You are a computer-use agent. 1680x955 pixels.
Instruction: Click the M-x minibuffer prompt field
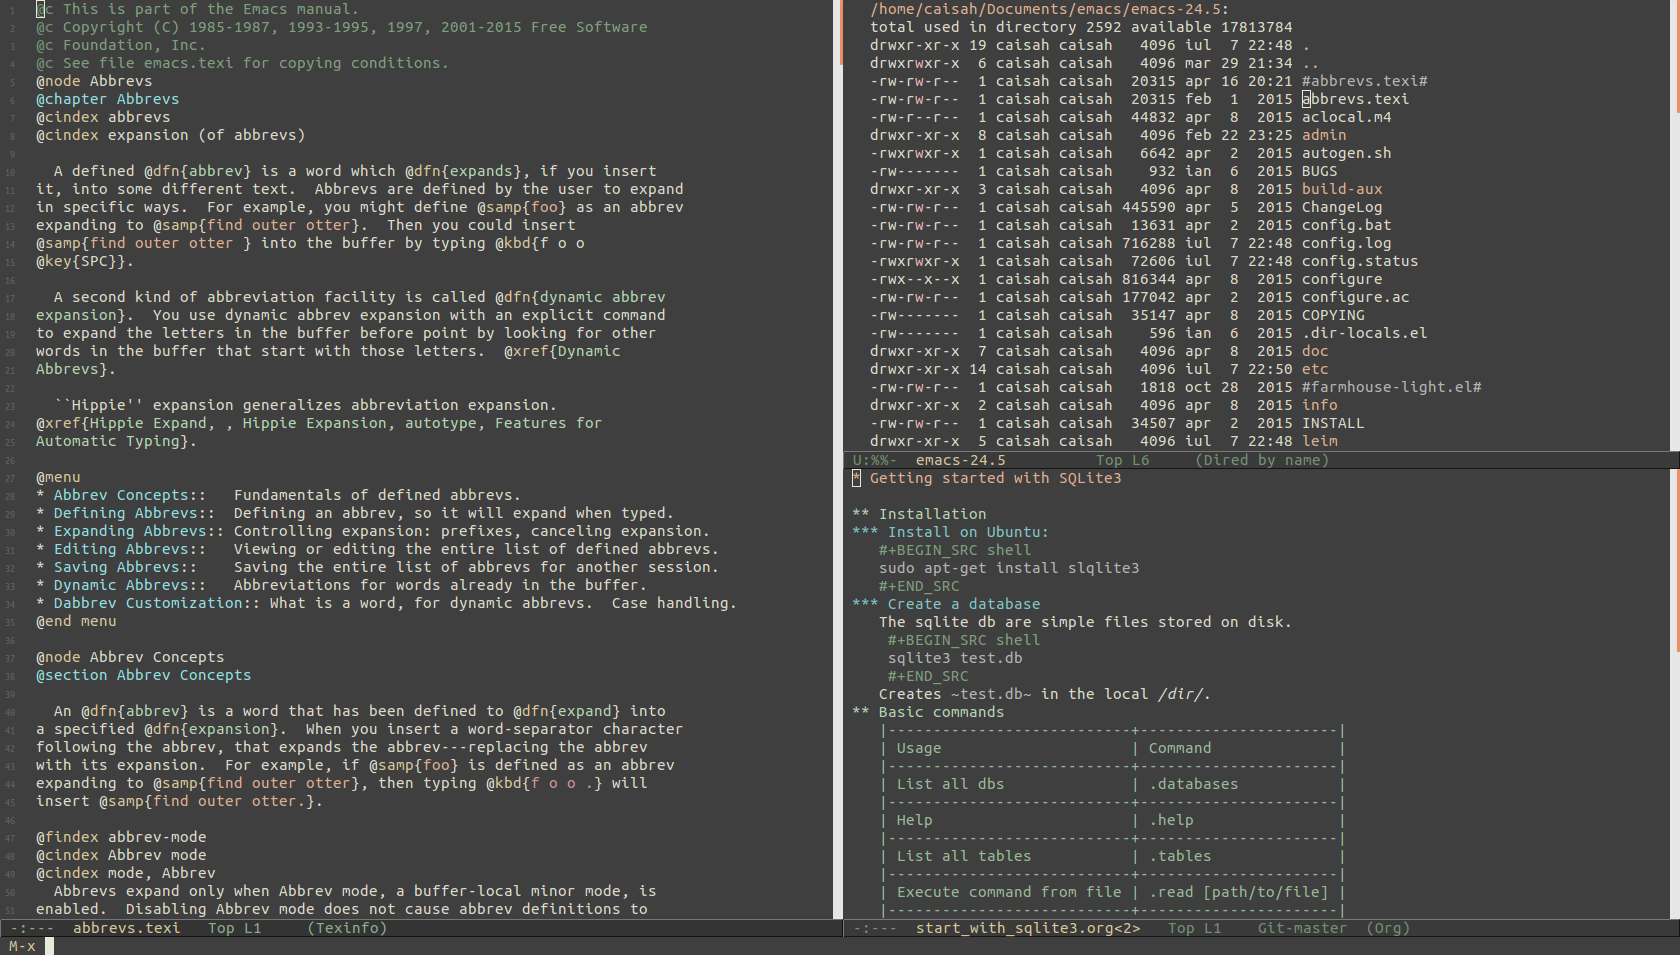(x=840, y=946)
